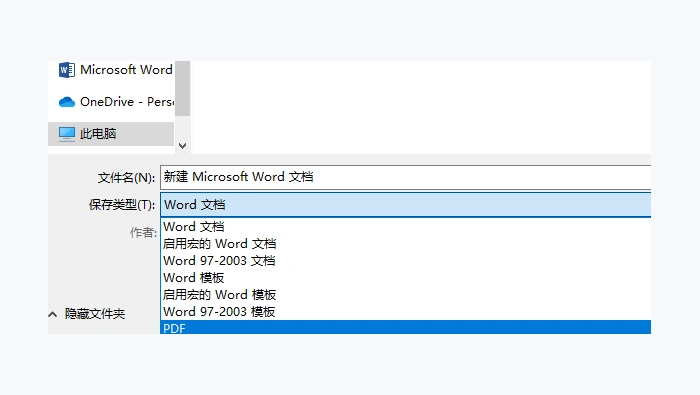Choose 'Word 97-2003 模板' file type
Screen dimensions: 700x395
pos(405,312)
